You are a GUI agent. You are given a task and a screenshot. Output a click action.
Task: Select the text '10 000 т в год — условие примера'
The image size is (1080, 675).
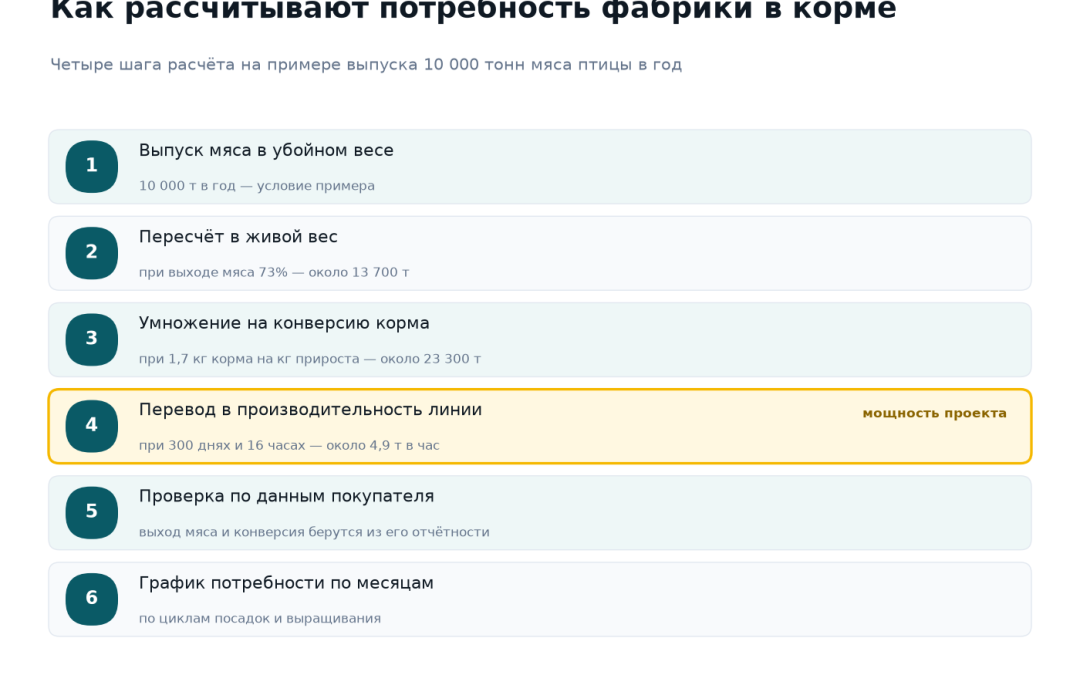(257, 186)
